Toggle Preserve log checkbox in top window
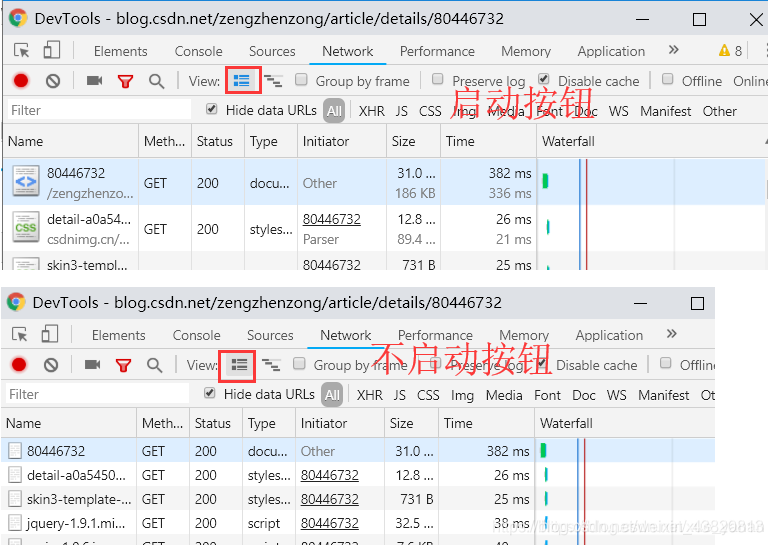The height and width of the screenshot is (545, 773). coord(437,79)
